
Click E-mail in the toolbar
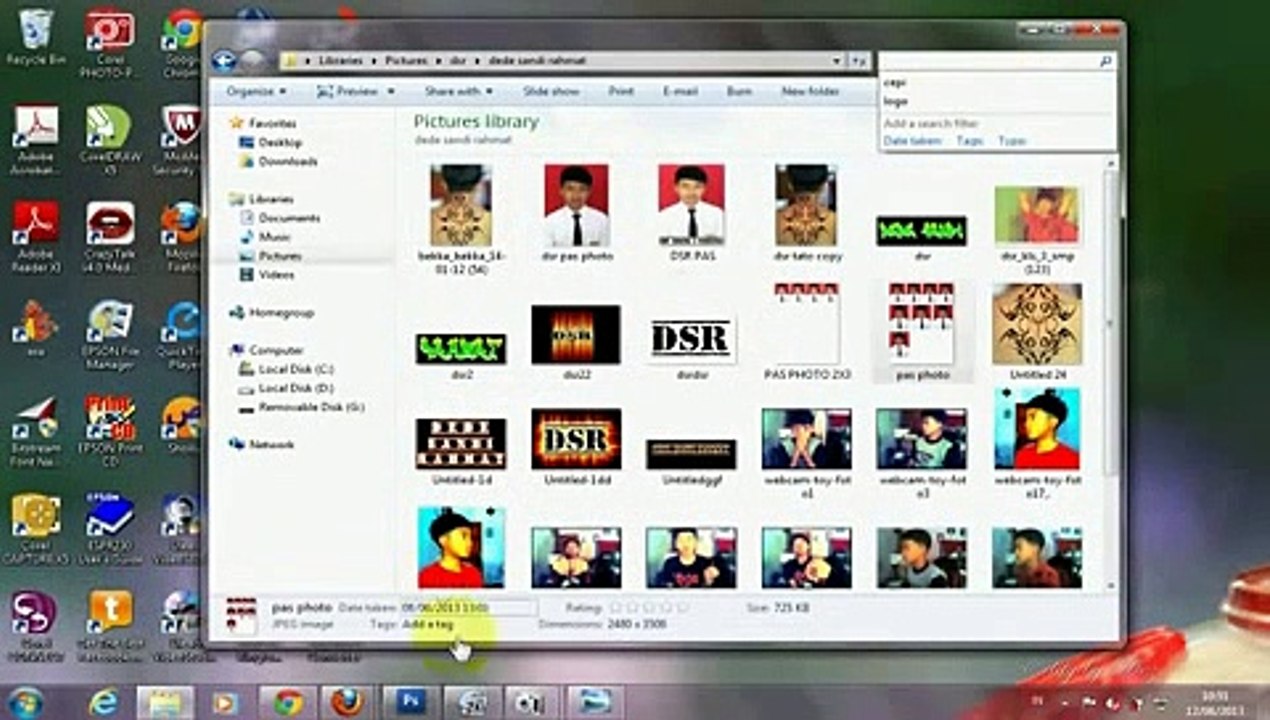tap(680, 91)
